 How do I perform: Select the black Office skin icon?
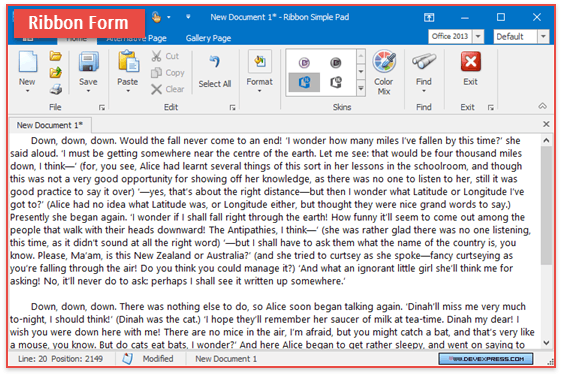pyautogui.click(x=335, y=82)
